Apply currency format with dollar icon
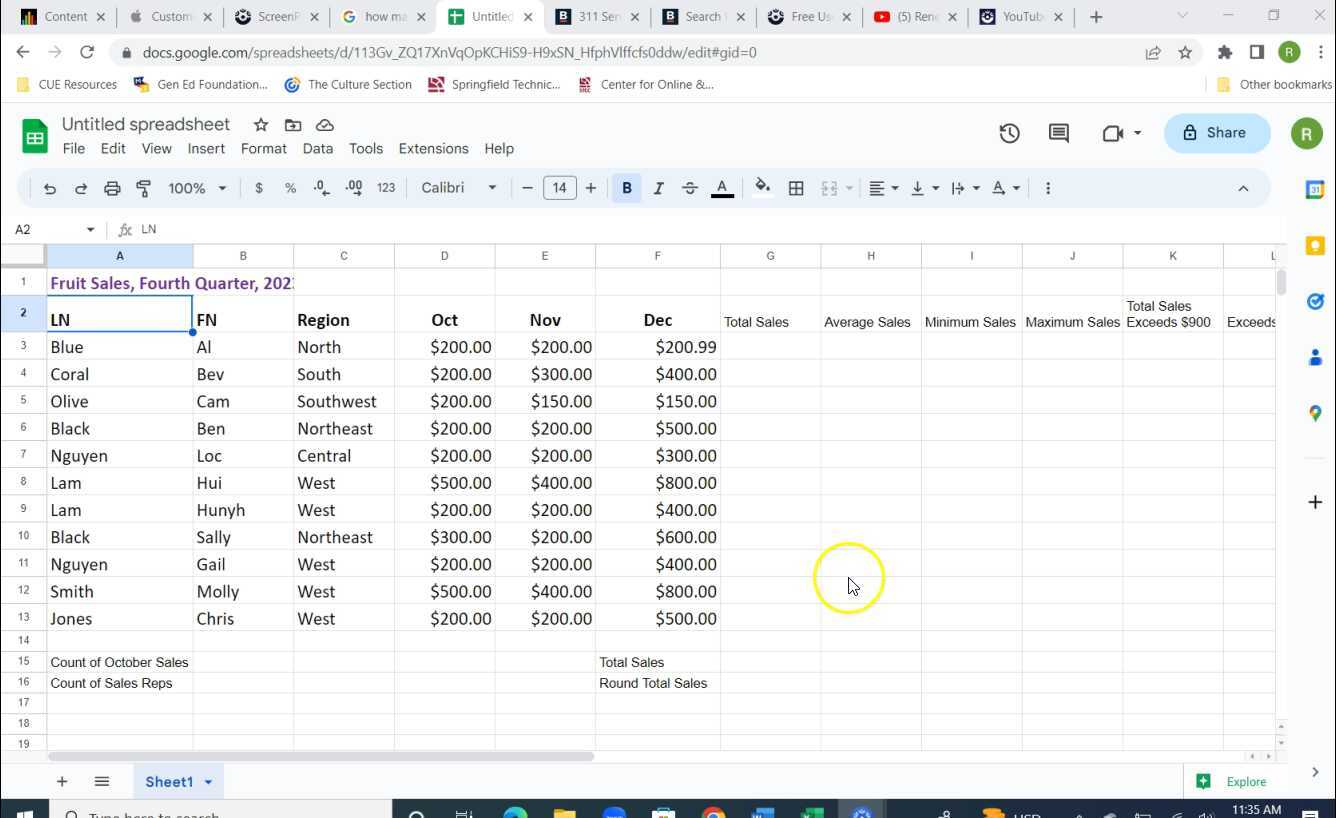This screenshot has height=818, width=1336. pos(259,188)
